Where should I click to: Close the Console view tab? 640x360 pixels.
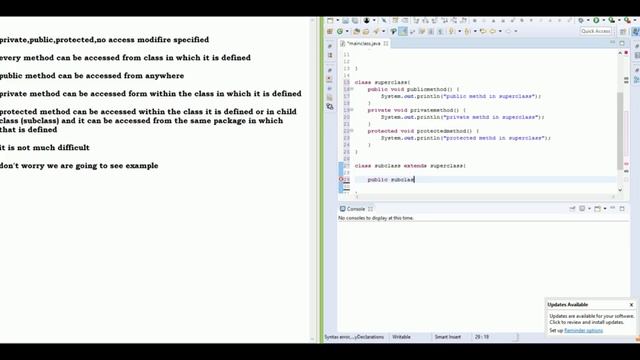pyautogui.click(x=370, y=209)
